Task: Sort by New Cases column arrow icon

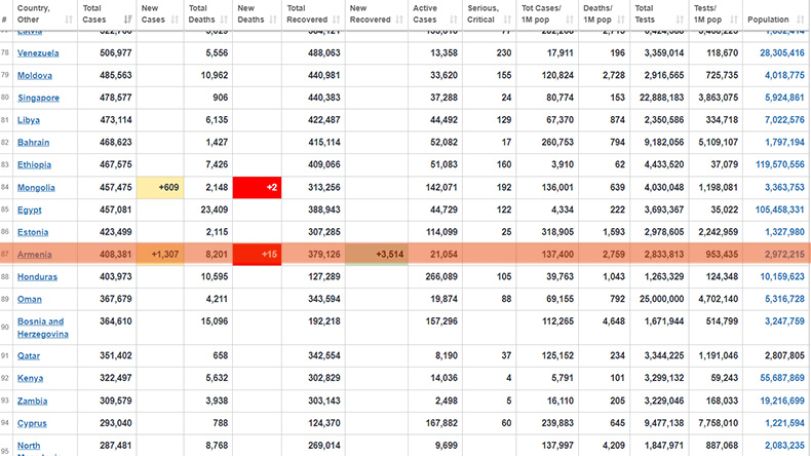Action: point(175,20)
